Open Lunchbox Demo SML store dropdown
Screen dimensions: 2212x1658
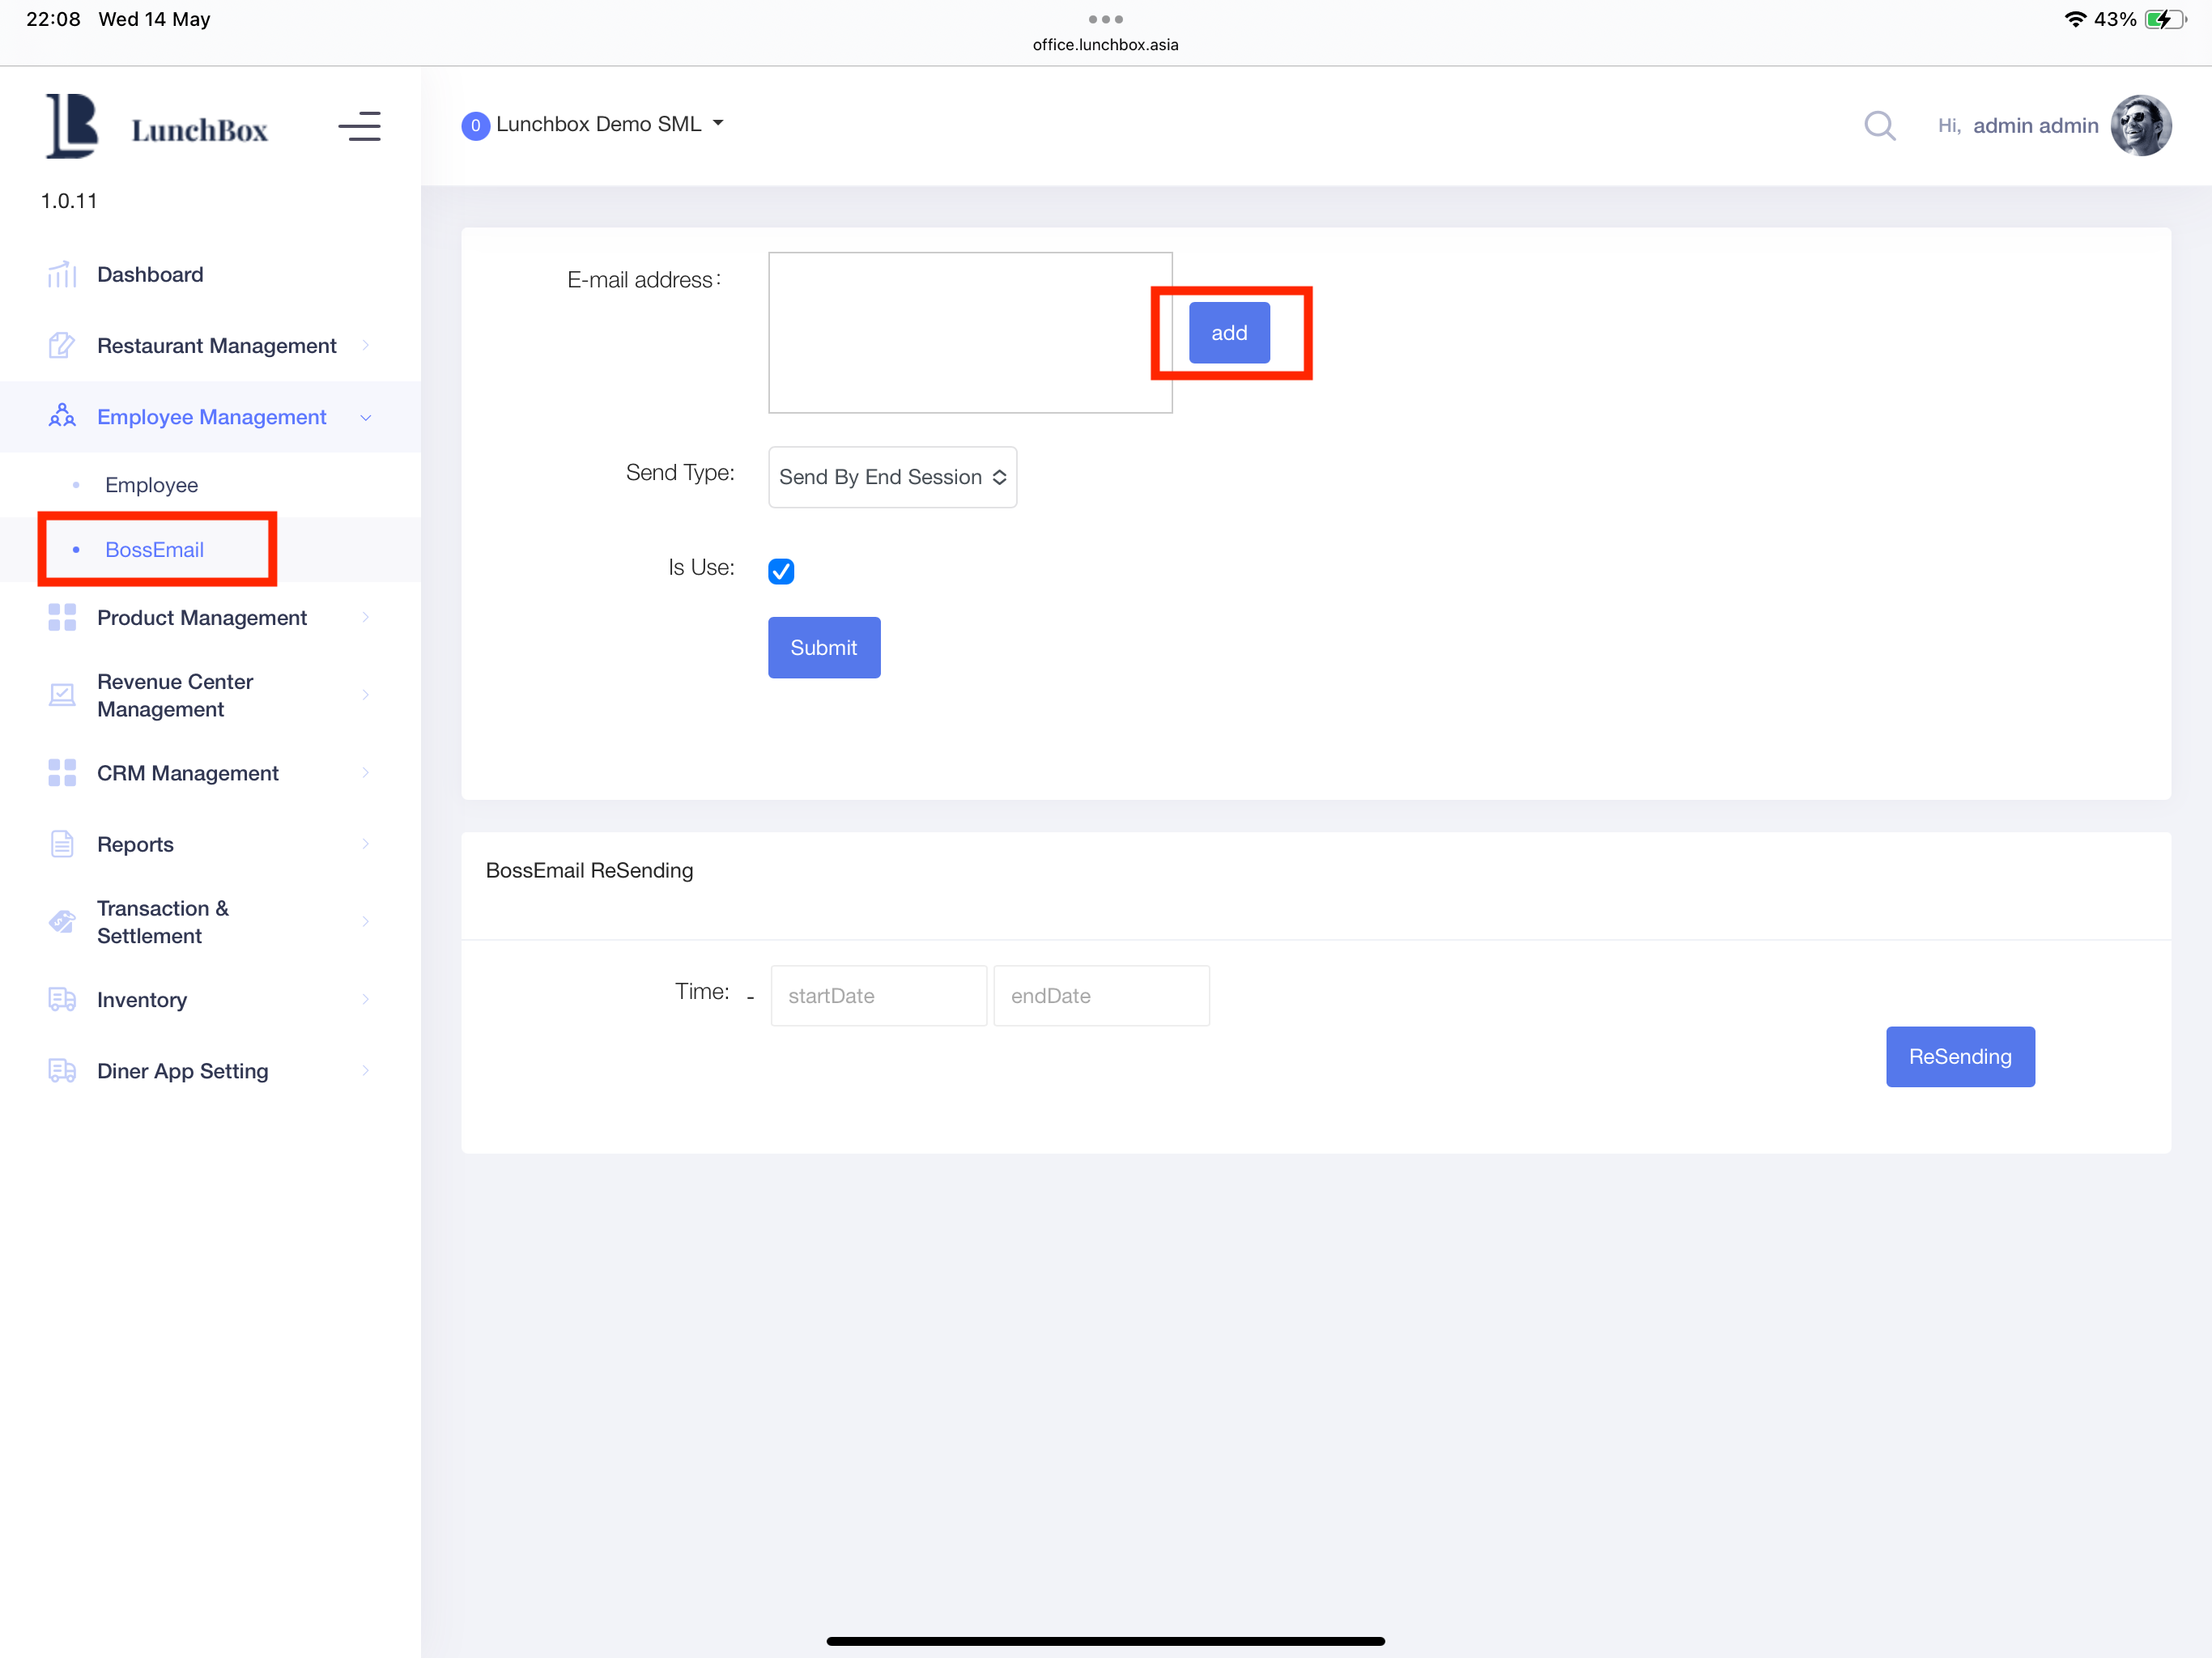click(609, 124)
